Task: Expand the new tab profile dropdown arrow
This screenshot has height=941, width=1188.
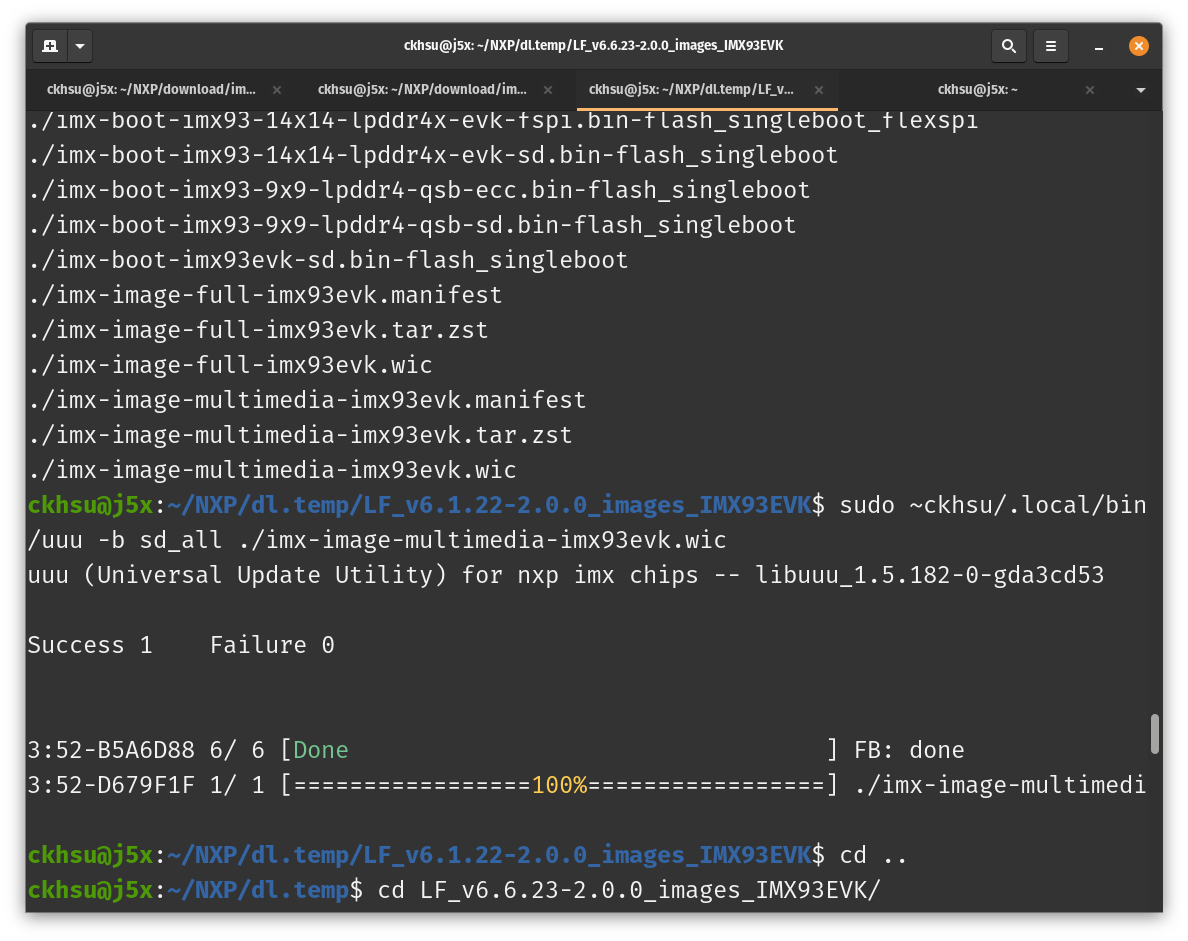Action: click(80, 46)
